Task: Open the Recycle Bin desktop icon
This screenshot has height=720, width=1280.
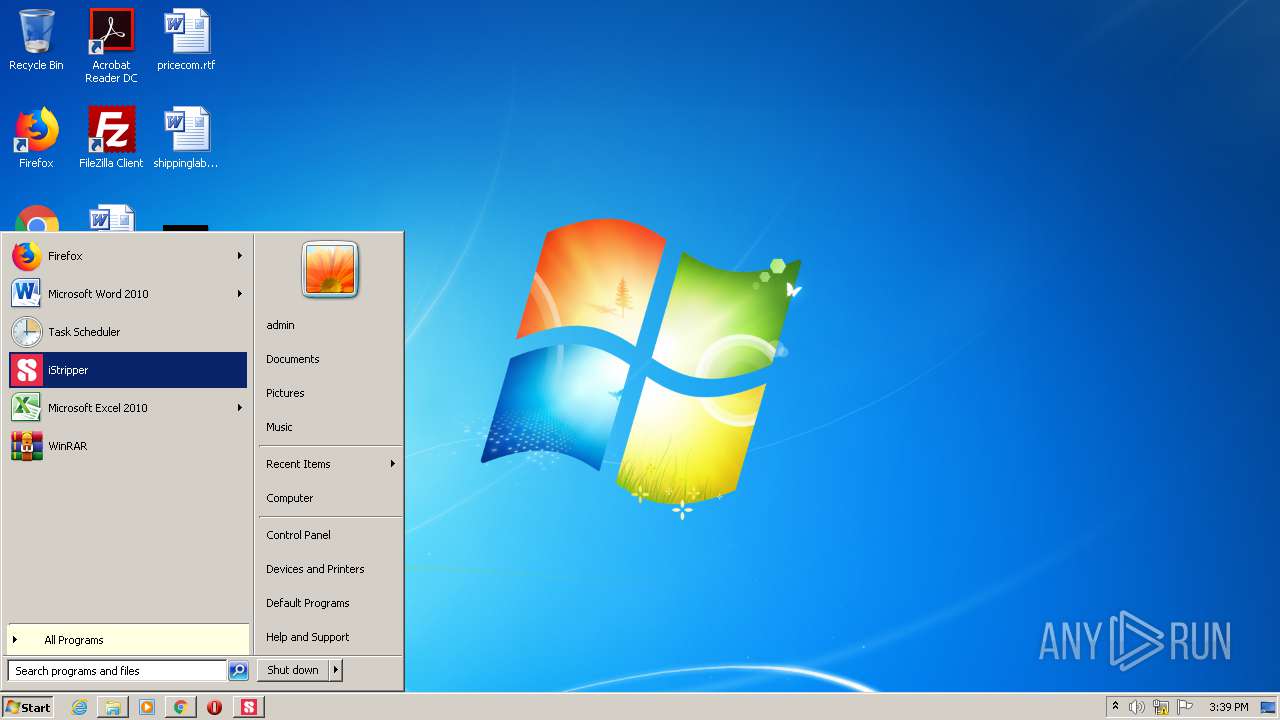Action: tap(36, 40)
